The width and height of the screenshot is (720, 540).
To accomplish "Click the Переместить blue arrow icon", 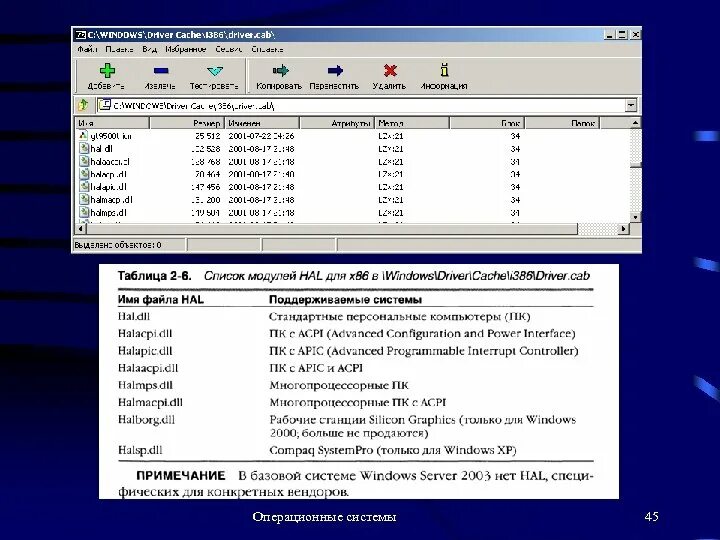I will point(335,70).
